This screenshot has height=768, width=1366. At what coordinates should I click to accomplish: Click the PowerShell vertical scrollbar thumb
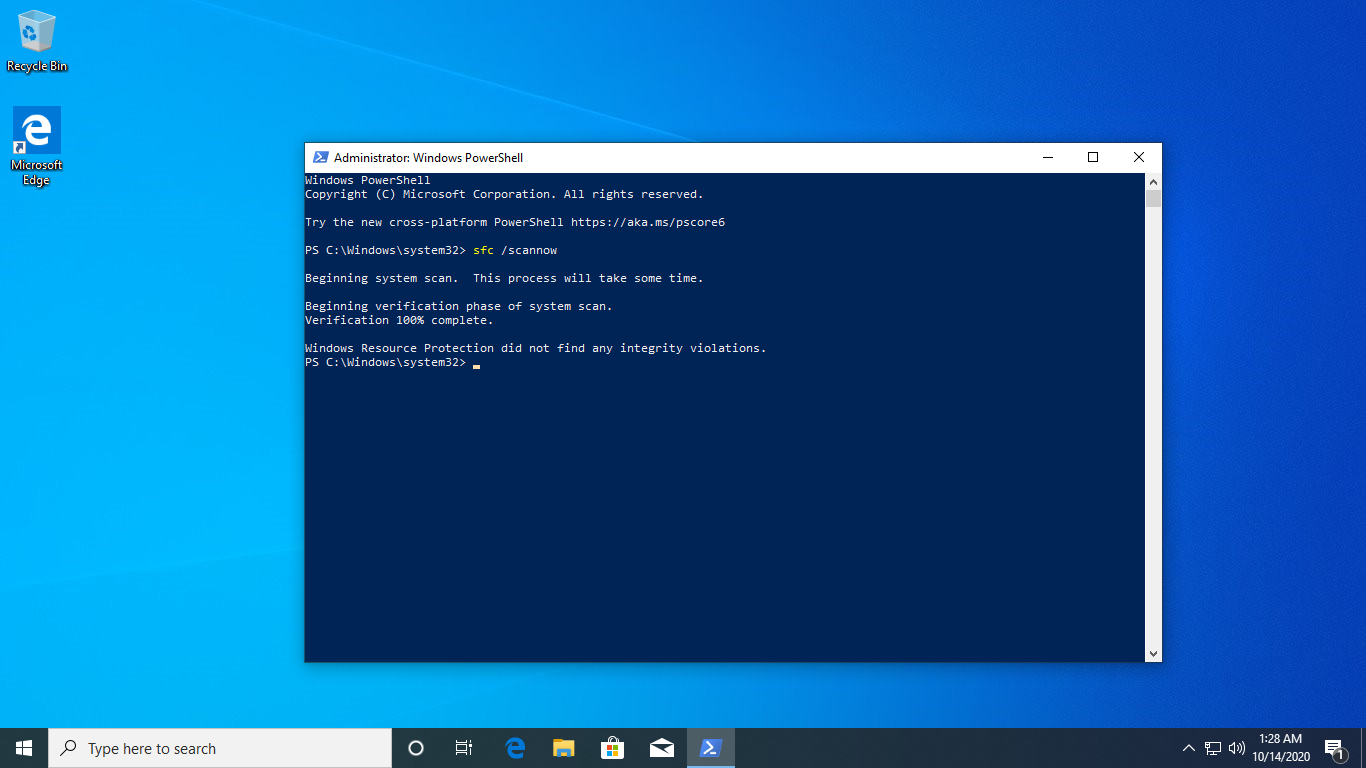pyautogui.click(x=1153, y=199)
